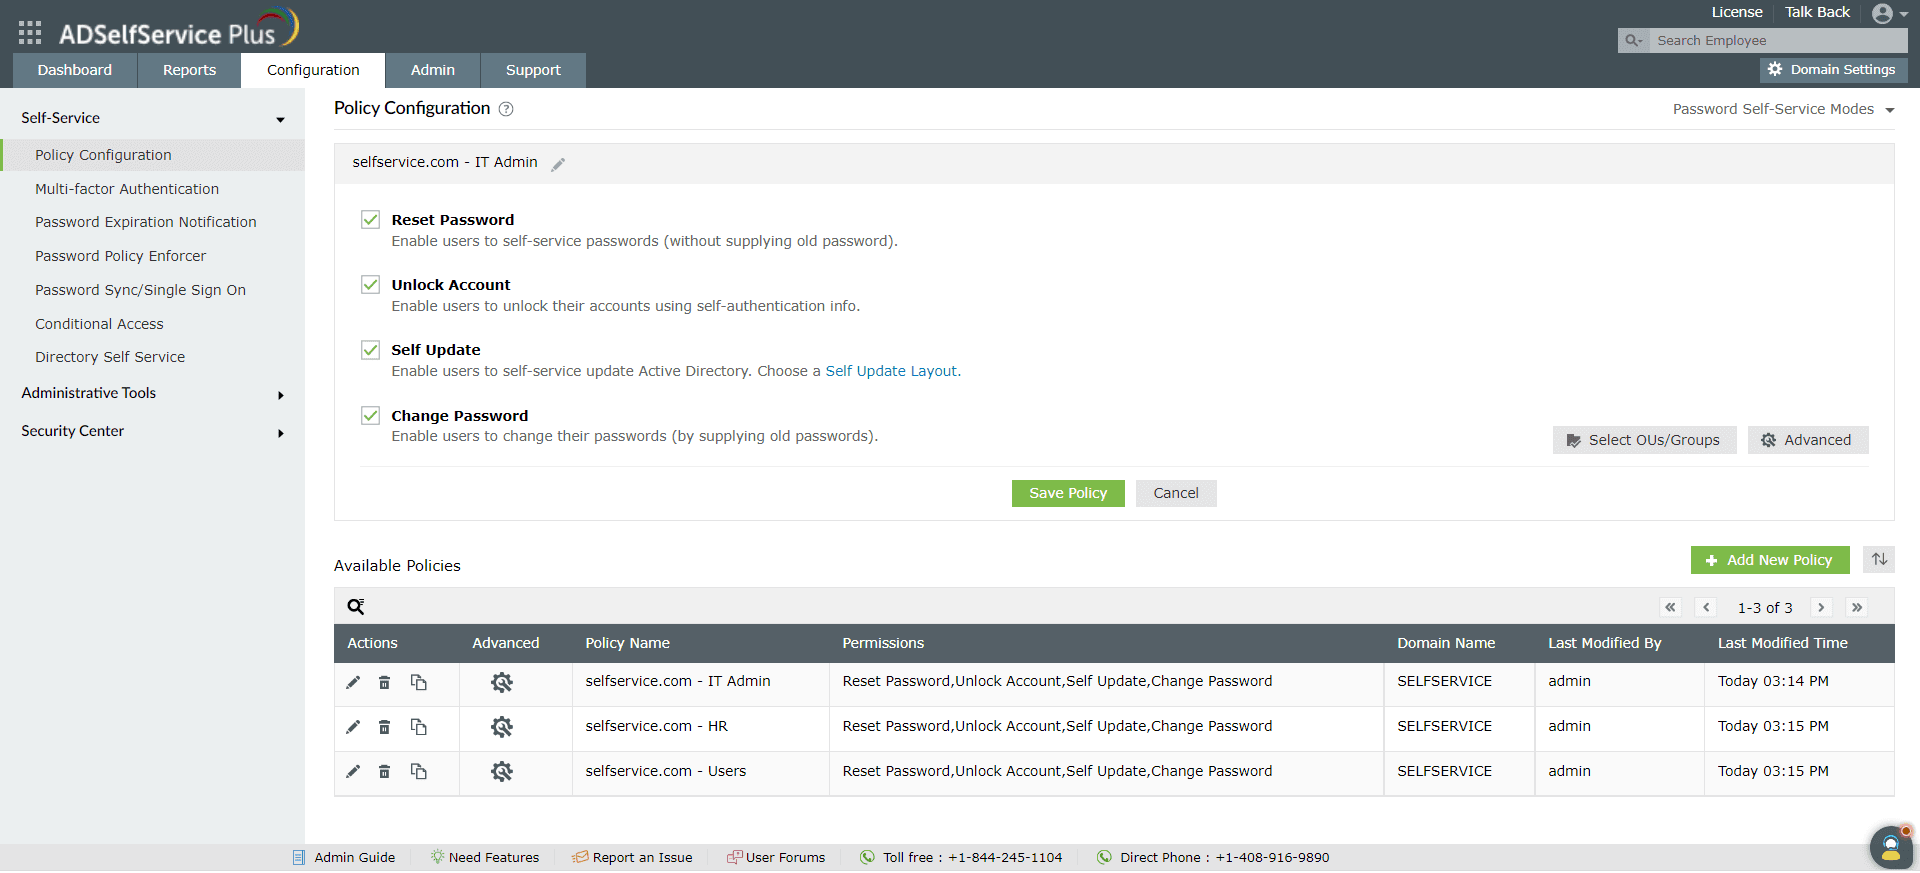Open the chat assistant bubble
Screen dimensions: 1920x873
1891,847
